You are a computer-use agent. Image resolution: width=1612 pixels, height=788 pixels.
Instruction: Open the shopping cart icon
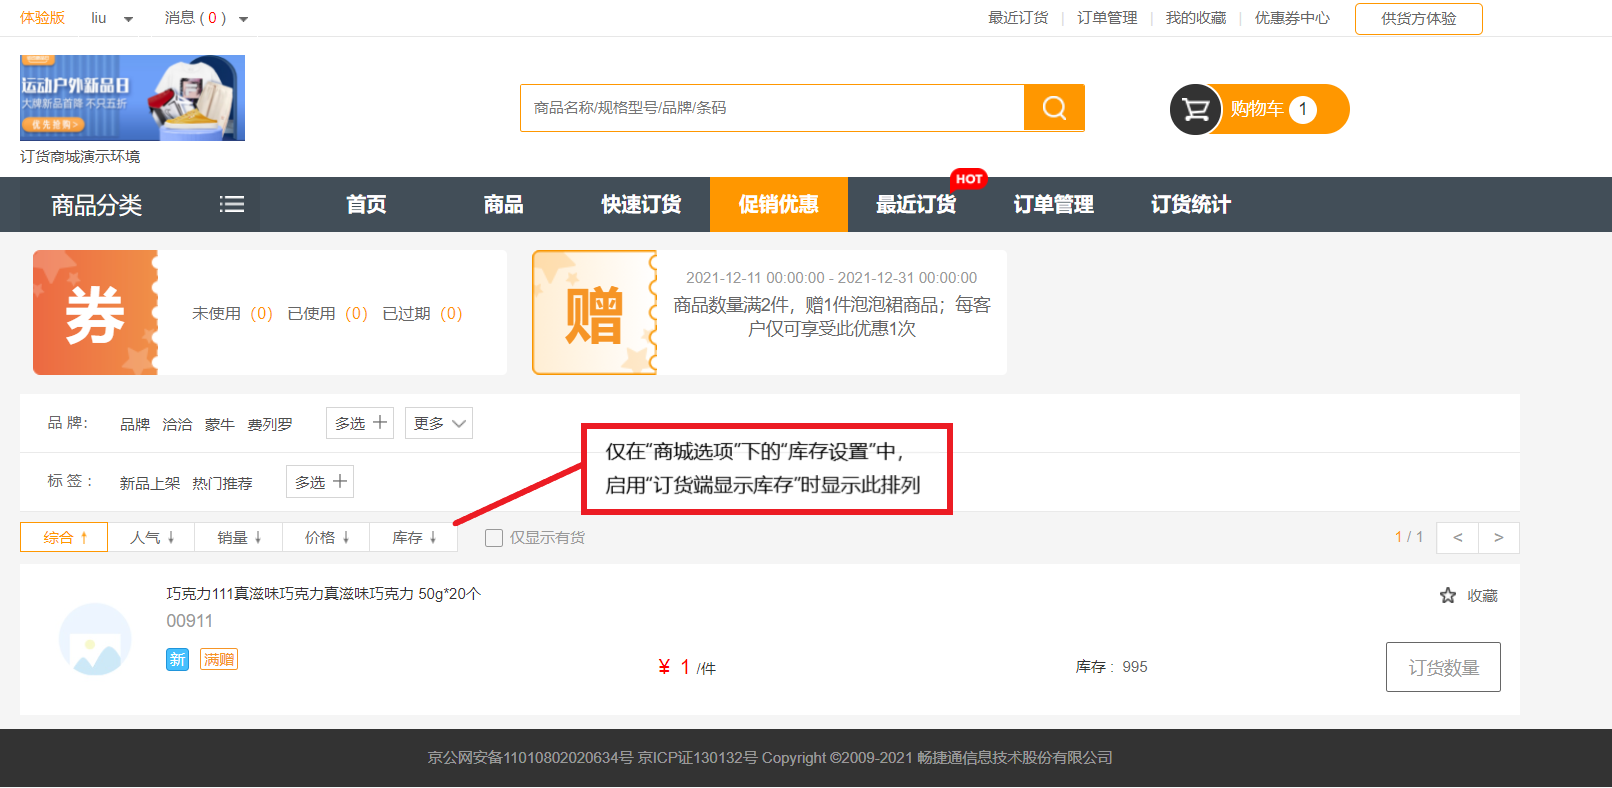tap(1196, 109)
